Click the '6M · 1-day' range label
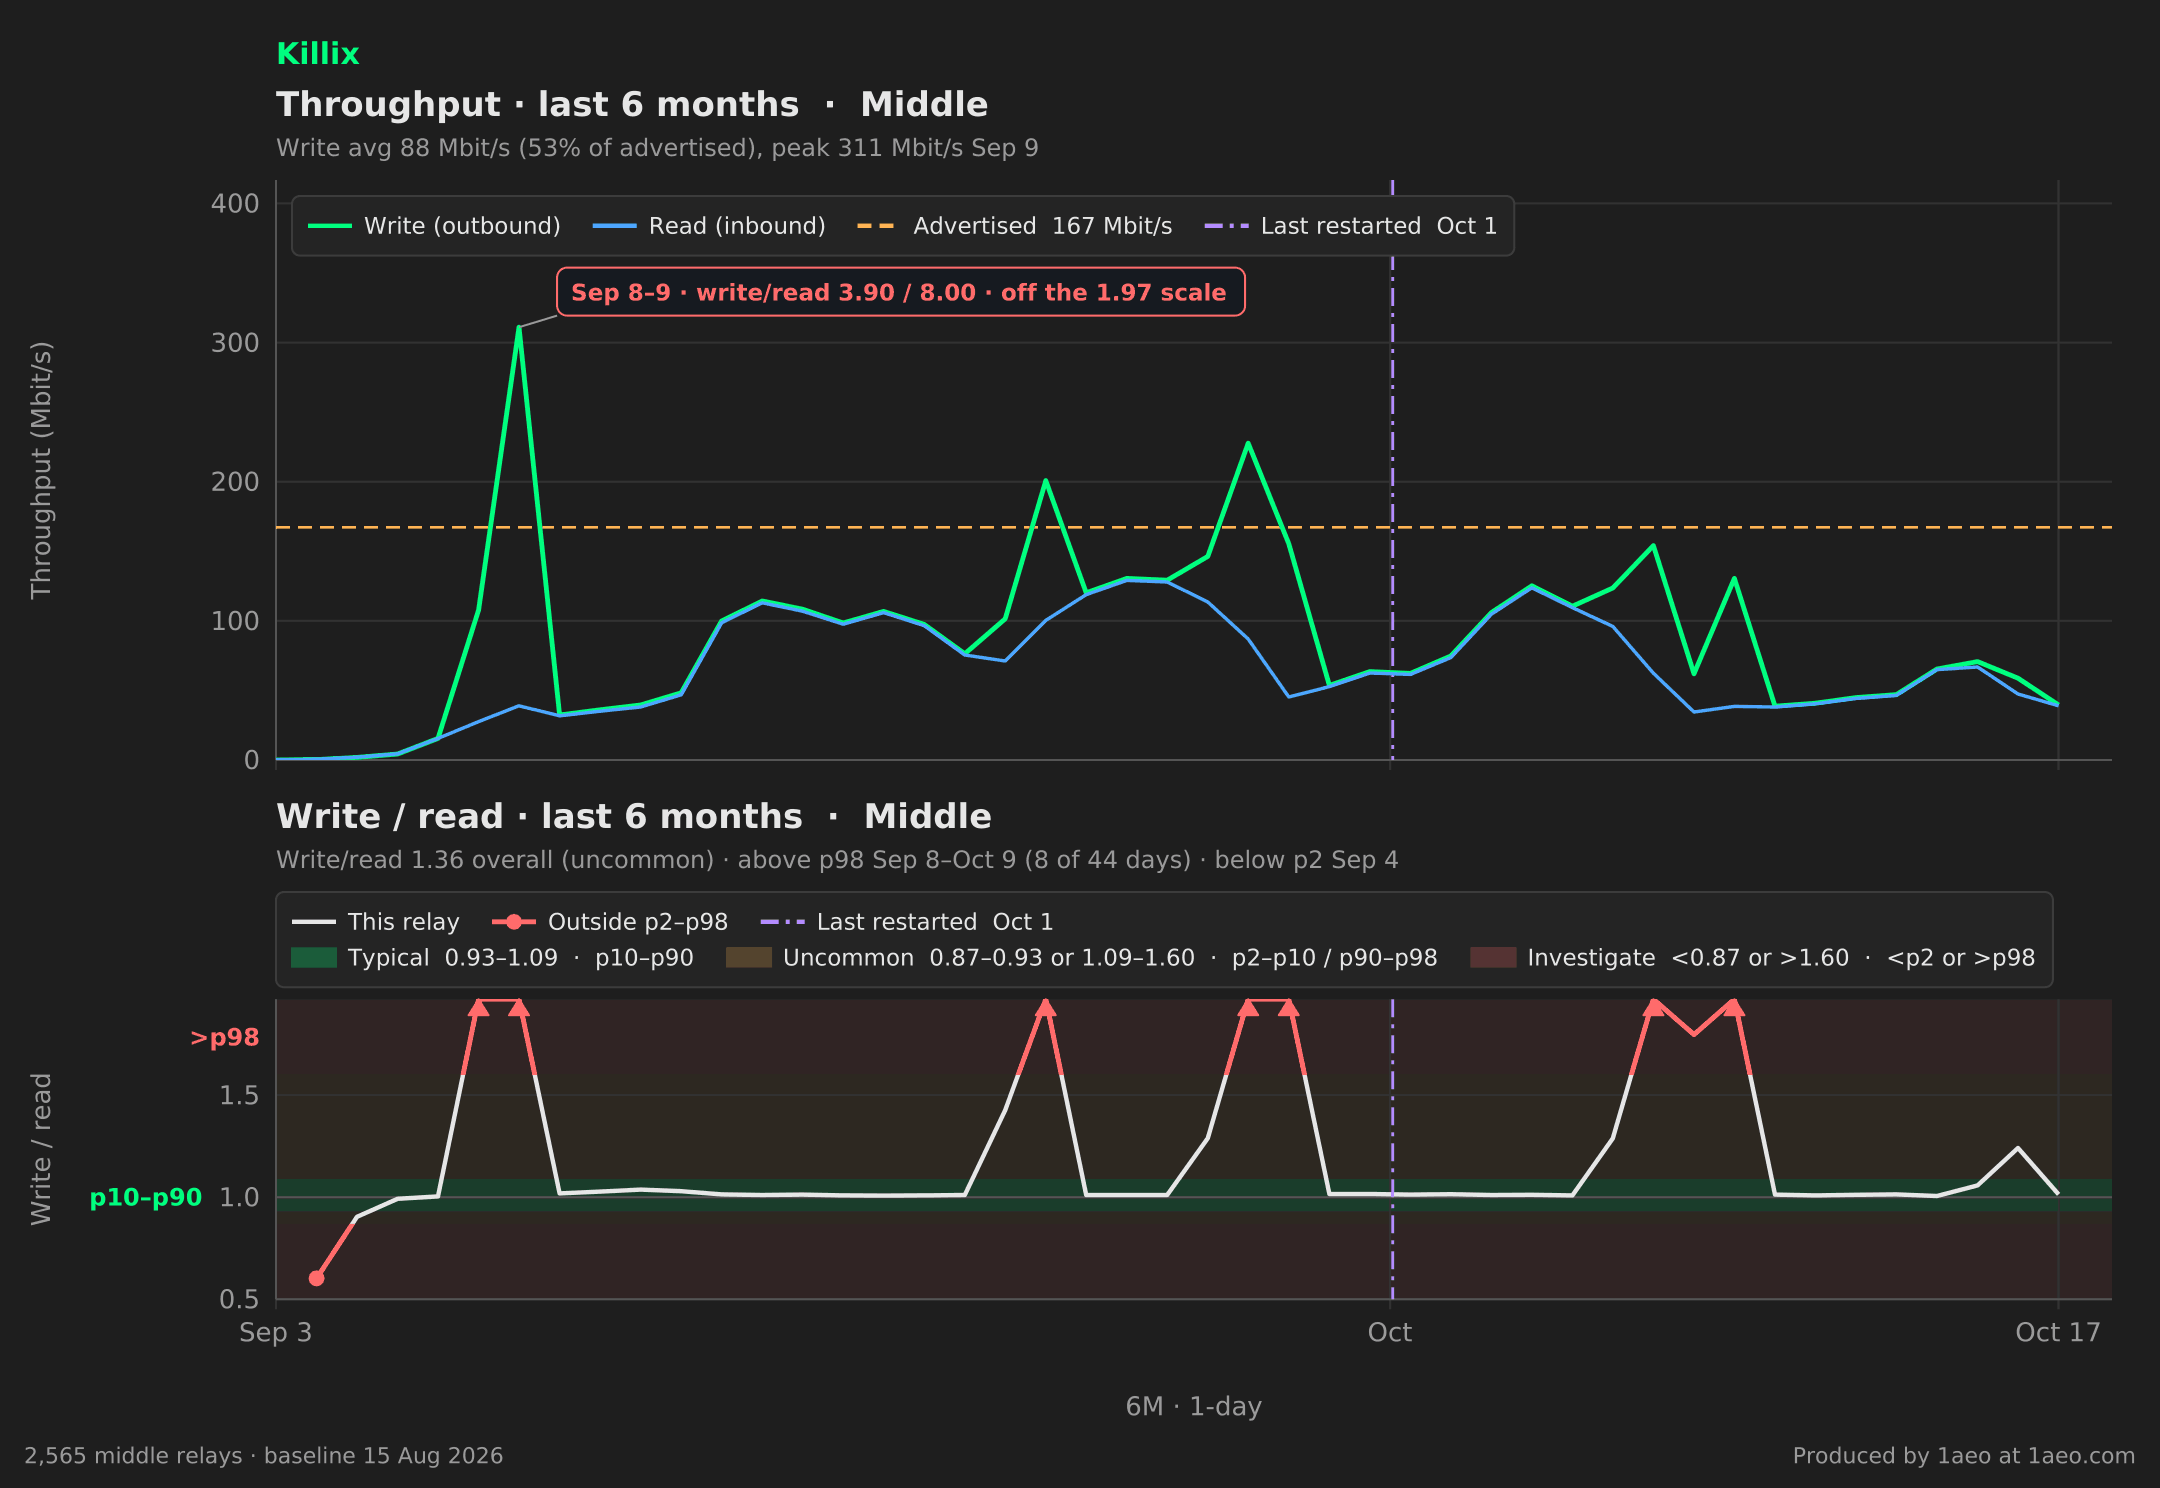2160x1488 pixels. pos(1194,1407)
